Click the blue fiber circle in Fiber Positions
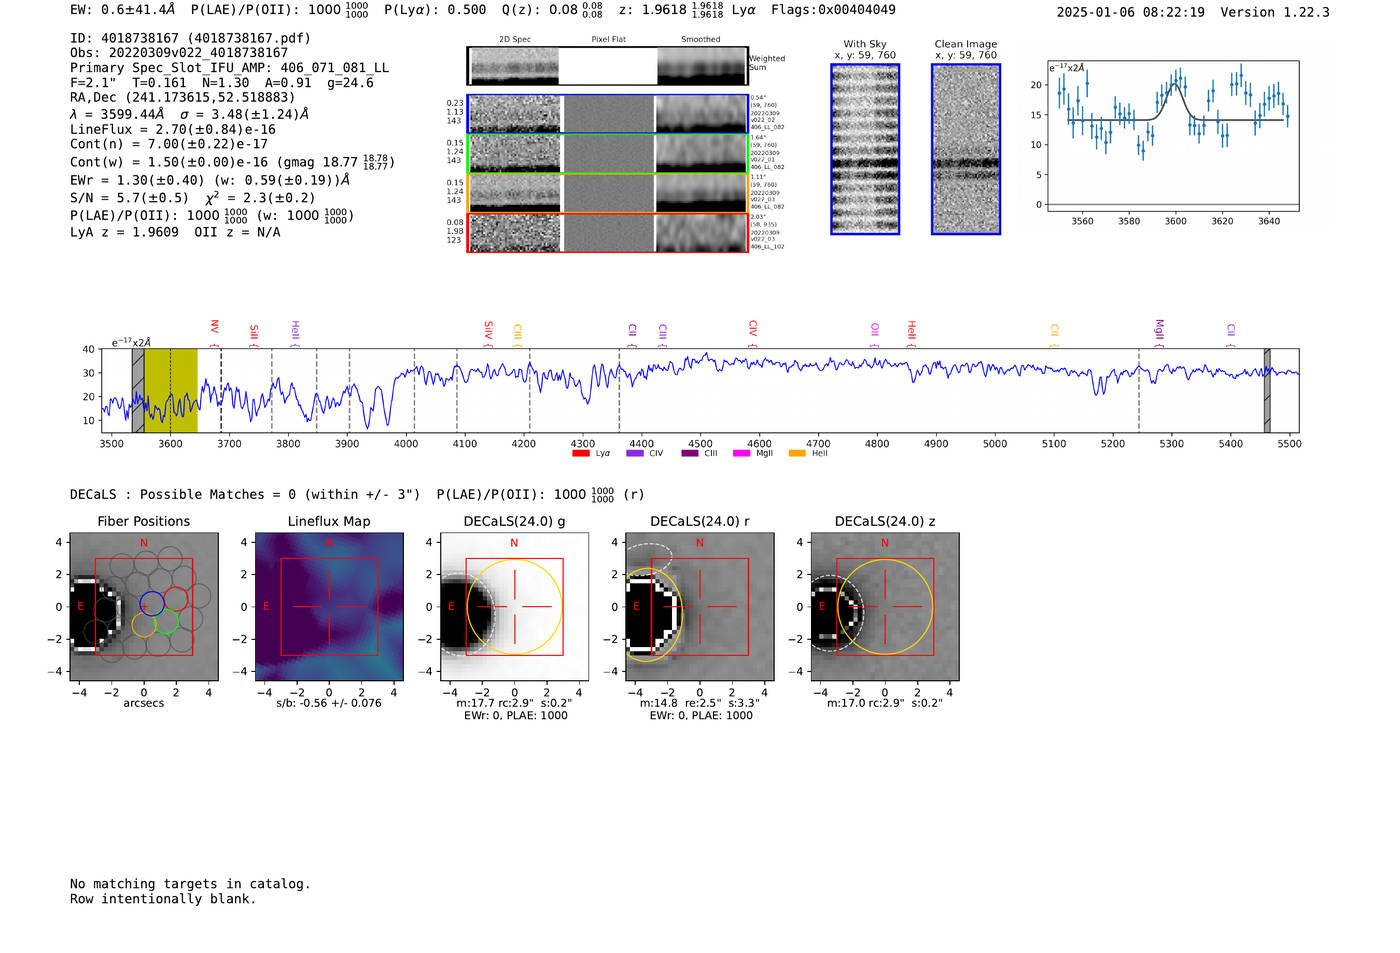Image resolution: width=1400 pixels, height=953 pixels. tap(152, 603)
